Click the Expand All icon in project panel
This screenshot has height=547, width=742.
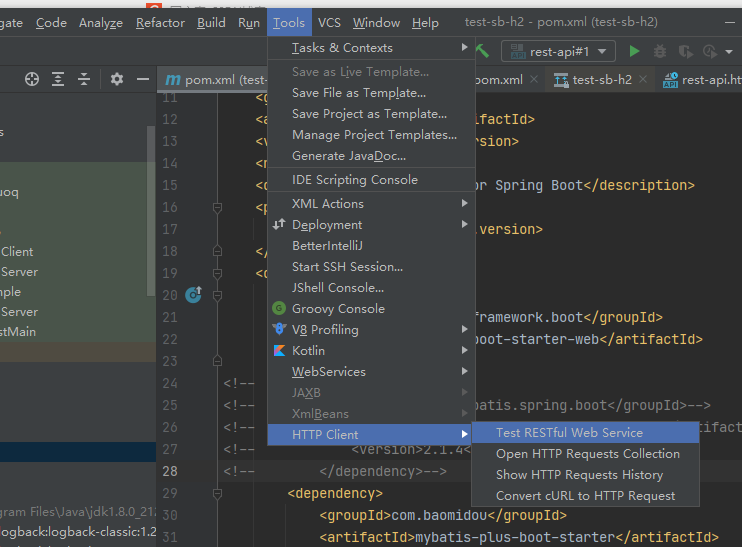point(58,79)
